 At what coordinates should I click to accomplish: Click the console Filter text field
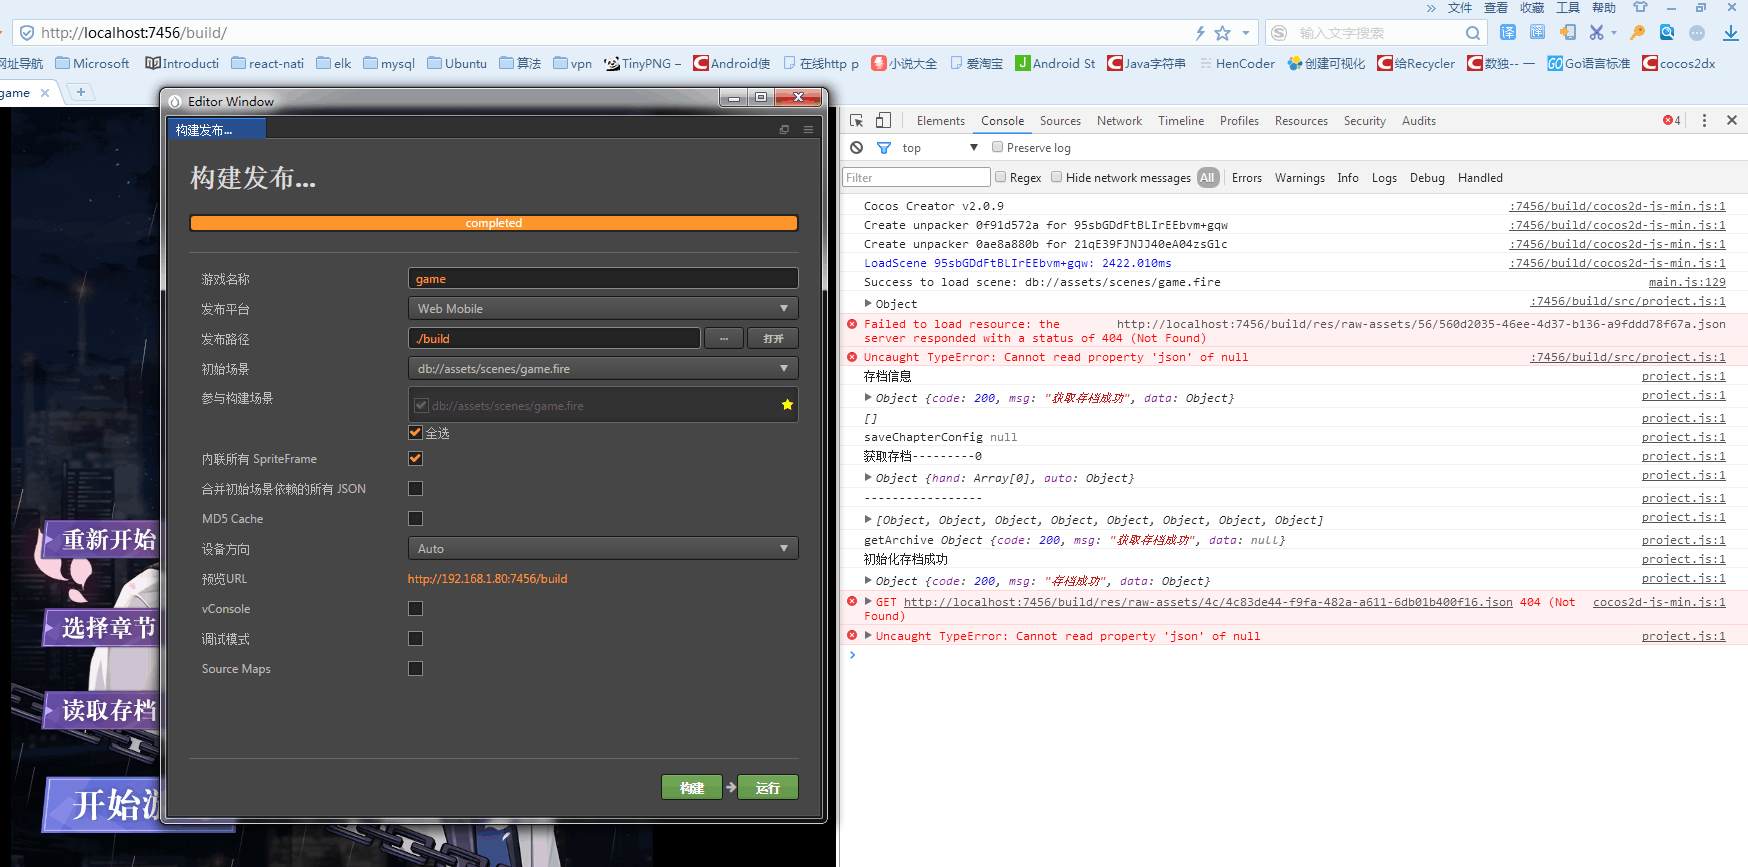click(x=916, y=177)
